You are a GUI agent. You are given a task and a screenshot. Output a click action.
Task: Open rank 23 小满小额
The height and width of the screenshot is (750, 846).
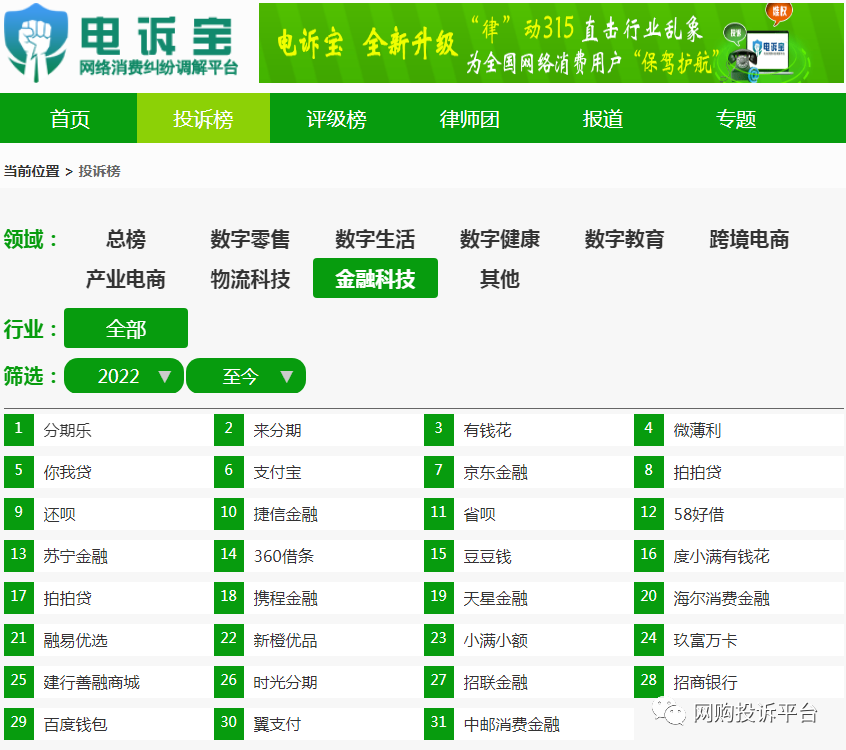pyautogui.click(x=527, y=640)
